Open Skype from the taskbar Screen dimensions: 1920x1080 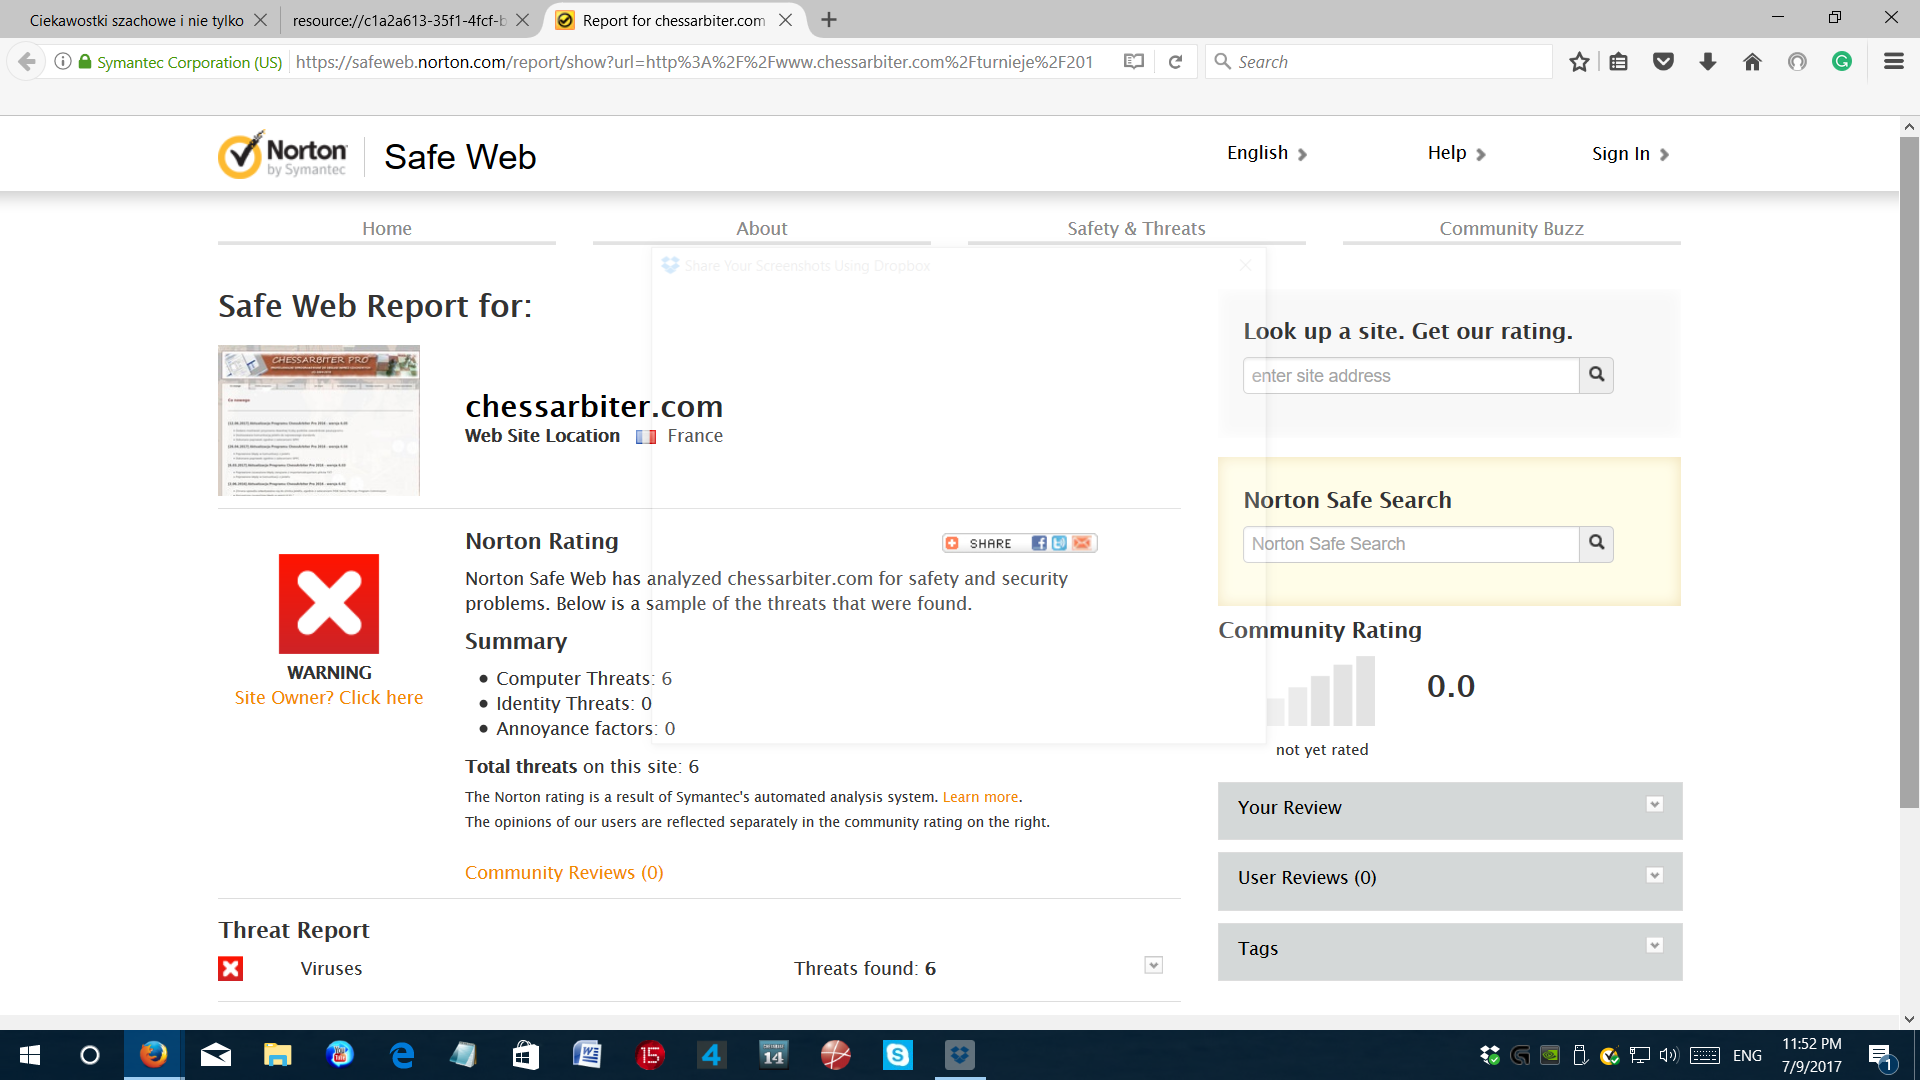click(x=898, y=1055)
